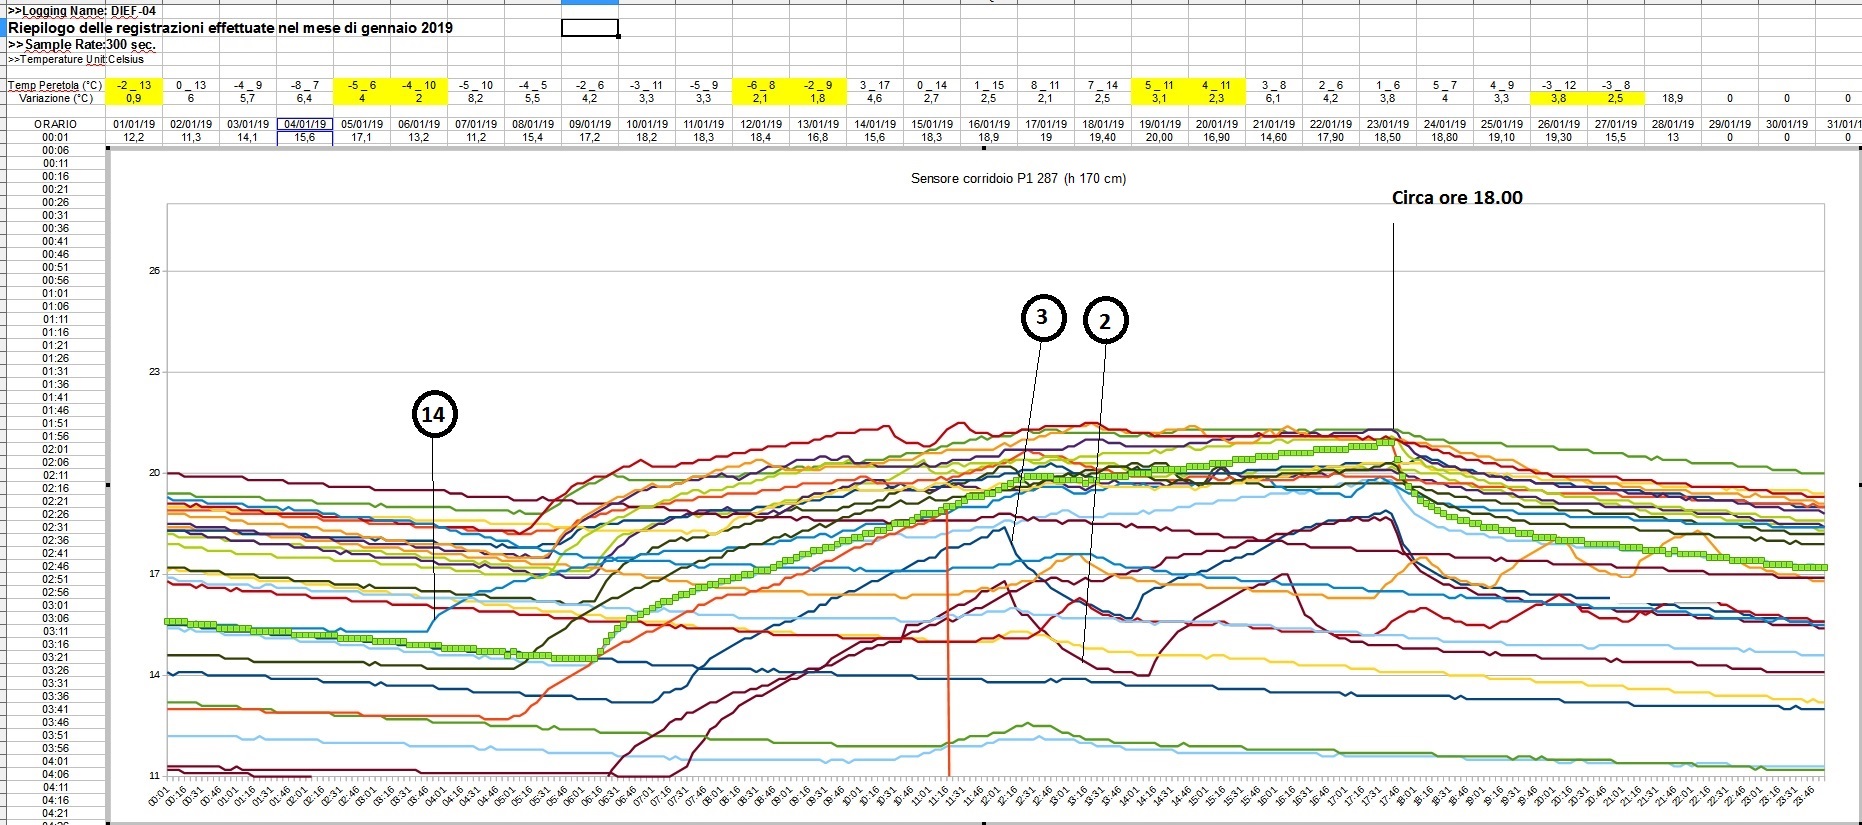This screenshot has height=825, width=1862.
Task: Select the 'Logging Name: DIEF-04' cell
Action: pos(82,11)
